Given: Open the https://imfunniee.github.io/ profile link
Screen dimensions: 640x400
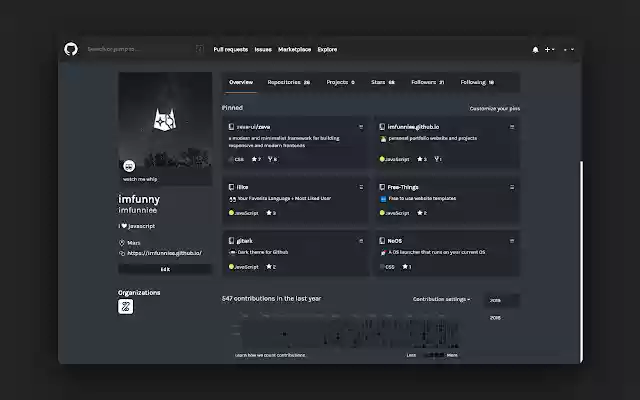Looking at the screenshot, I should pyautogui.click(x=164, y=253).
